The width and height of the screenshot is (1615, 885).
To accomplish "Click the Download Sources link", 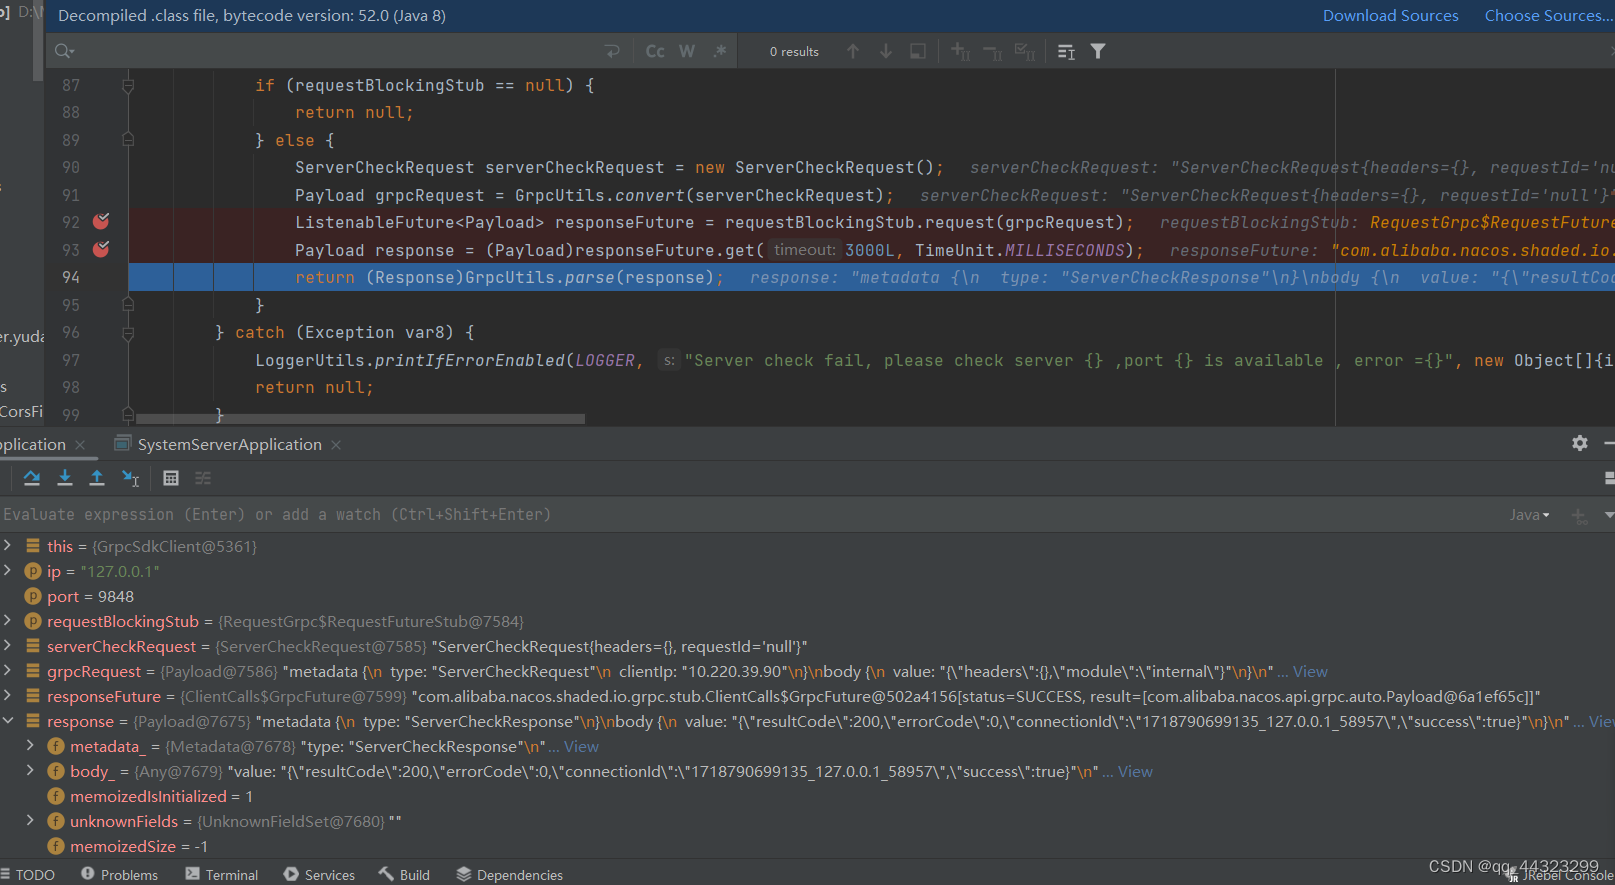I will pos(1390,15).
